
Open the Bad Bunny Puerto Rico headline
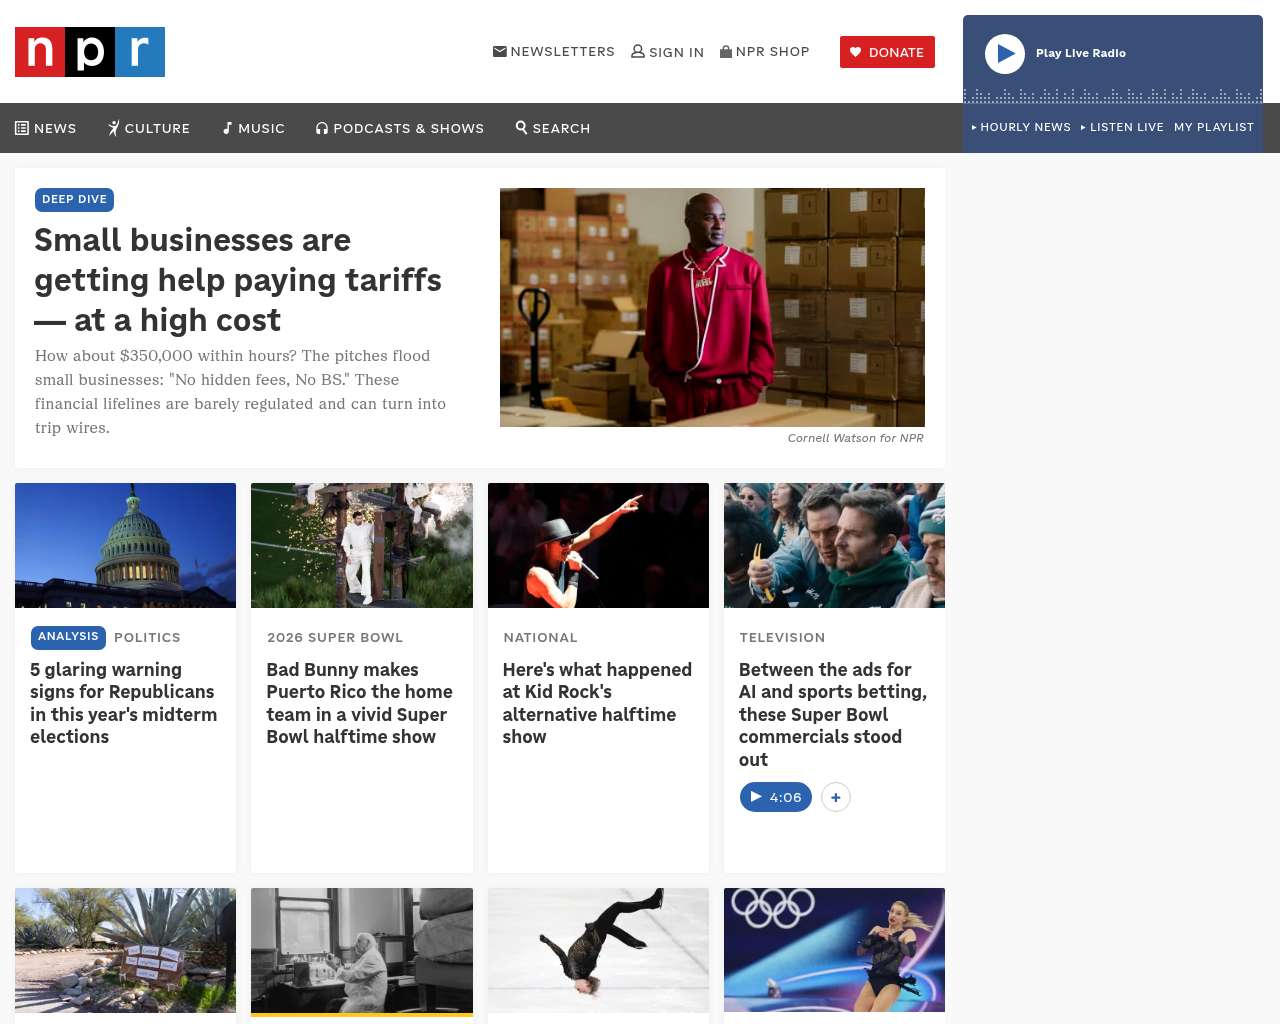pyautogui.click(x=360, y=703)
